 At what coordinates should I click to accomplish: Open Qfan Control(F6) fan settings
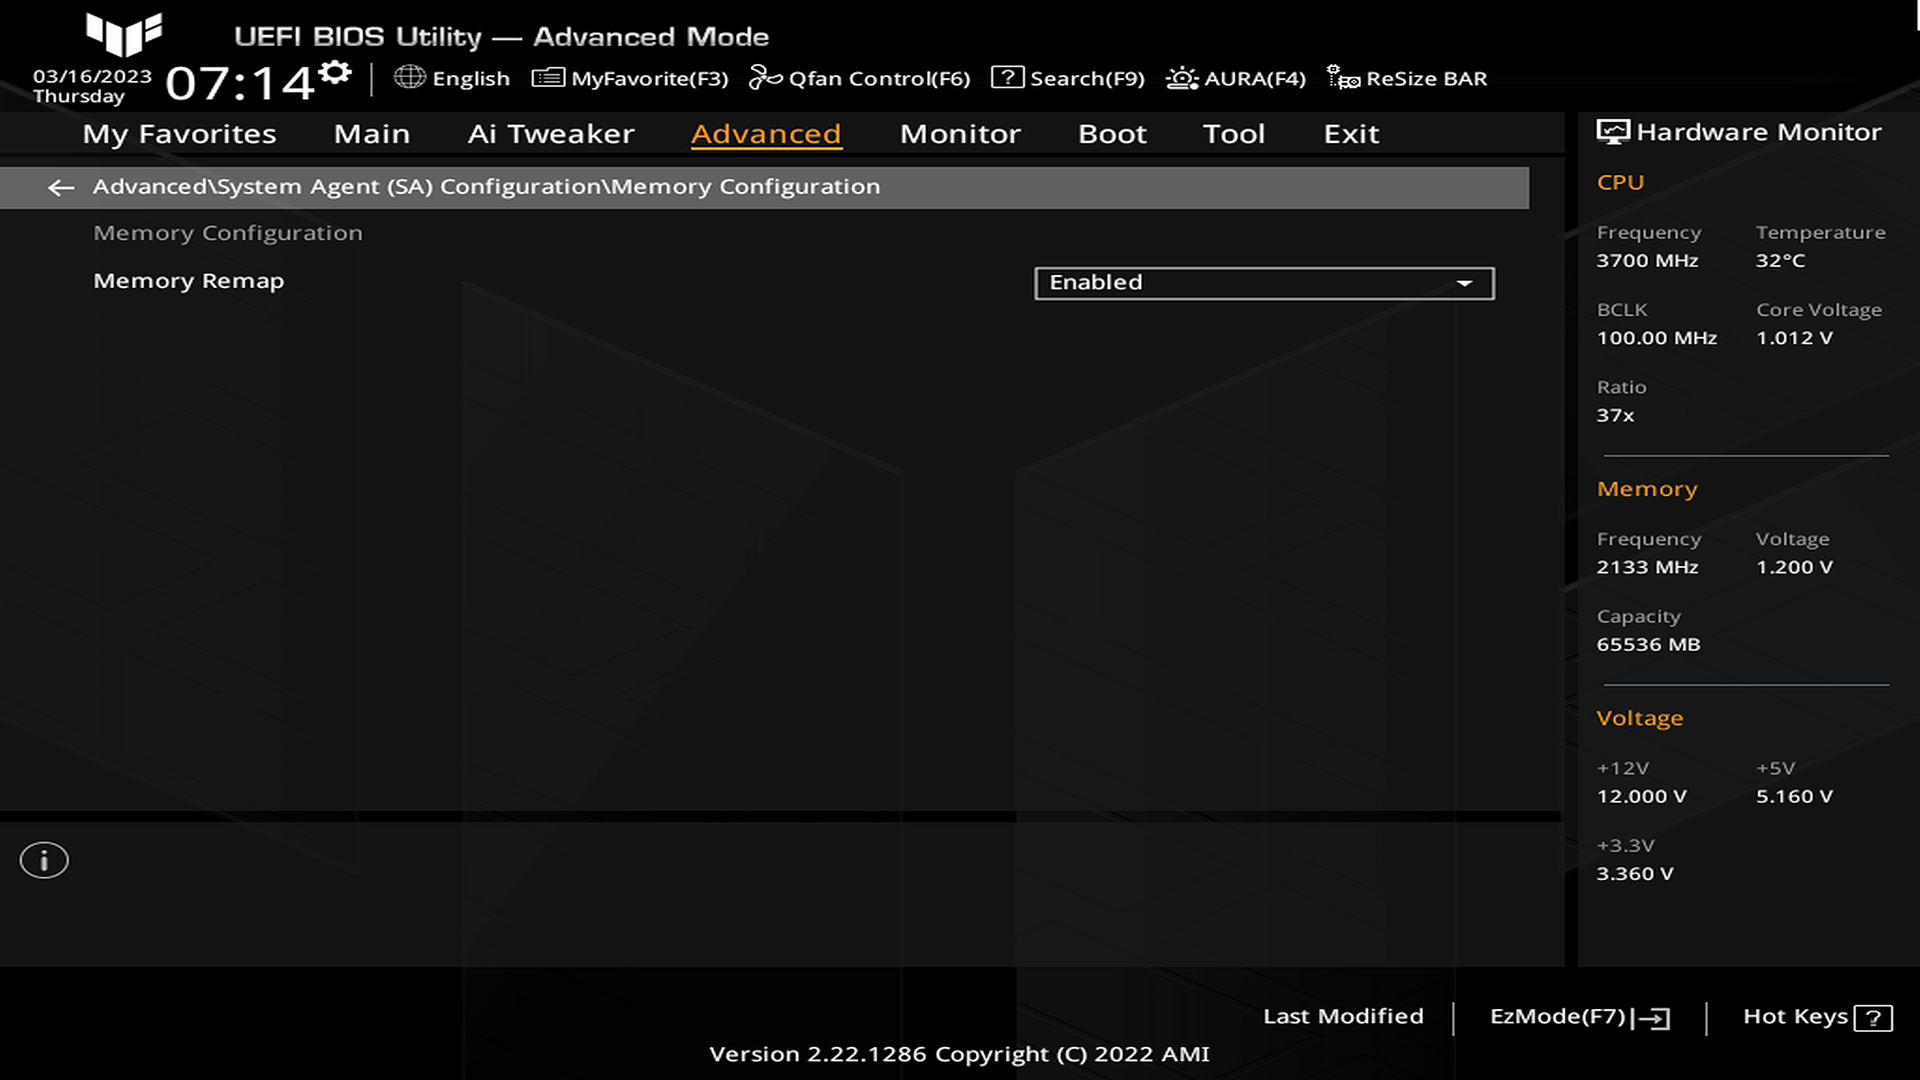tap(860, 78)
